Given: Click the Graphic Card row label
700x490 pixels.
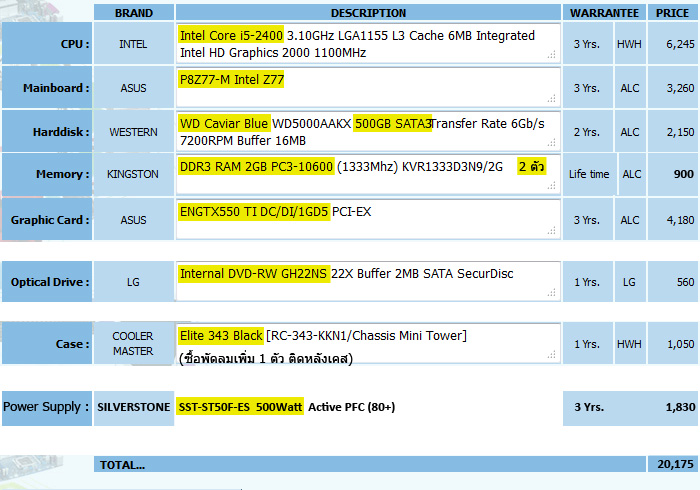Looking at the screenshot, I should pyautogui.click(x=47, y=220).
